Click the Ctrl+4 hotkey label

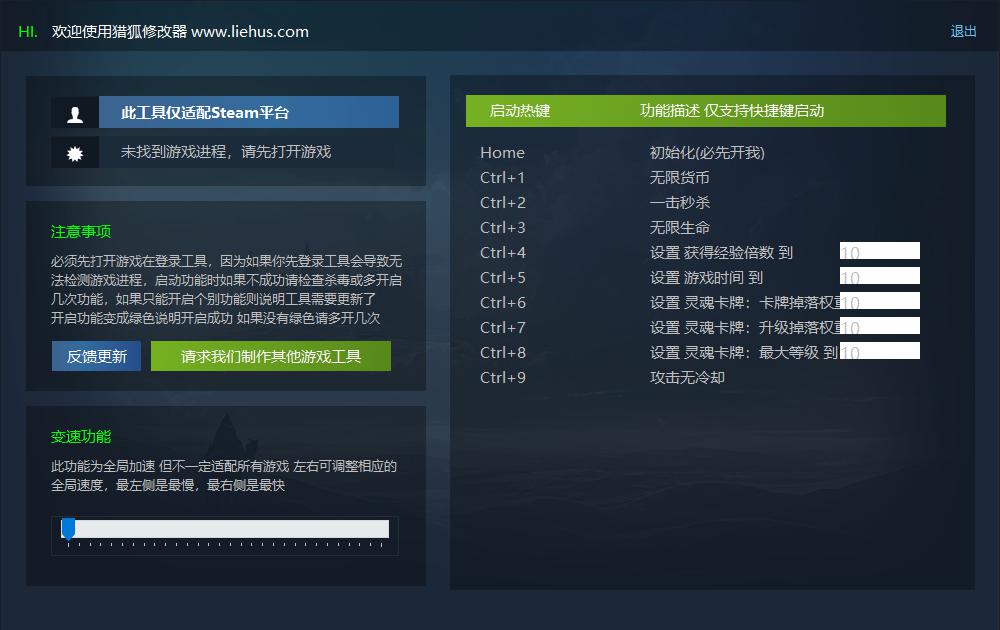pyautogui.click(x=503, y=253)
